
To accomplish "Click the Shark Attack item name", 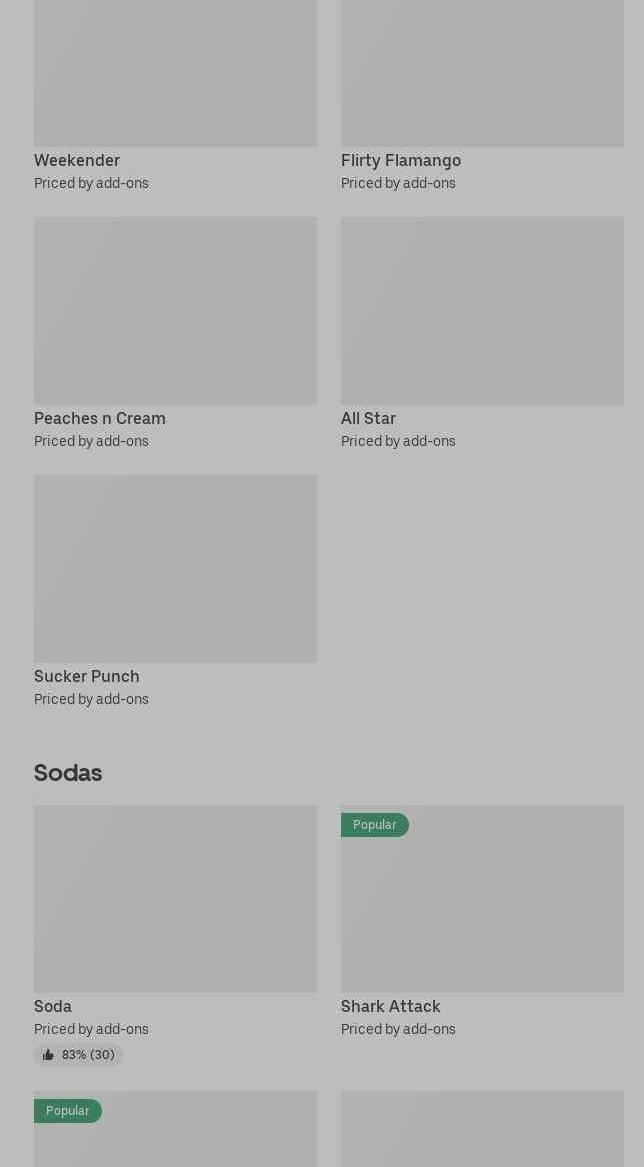I will [390, 1006].
